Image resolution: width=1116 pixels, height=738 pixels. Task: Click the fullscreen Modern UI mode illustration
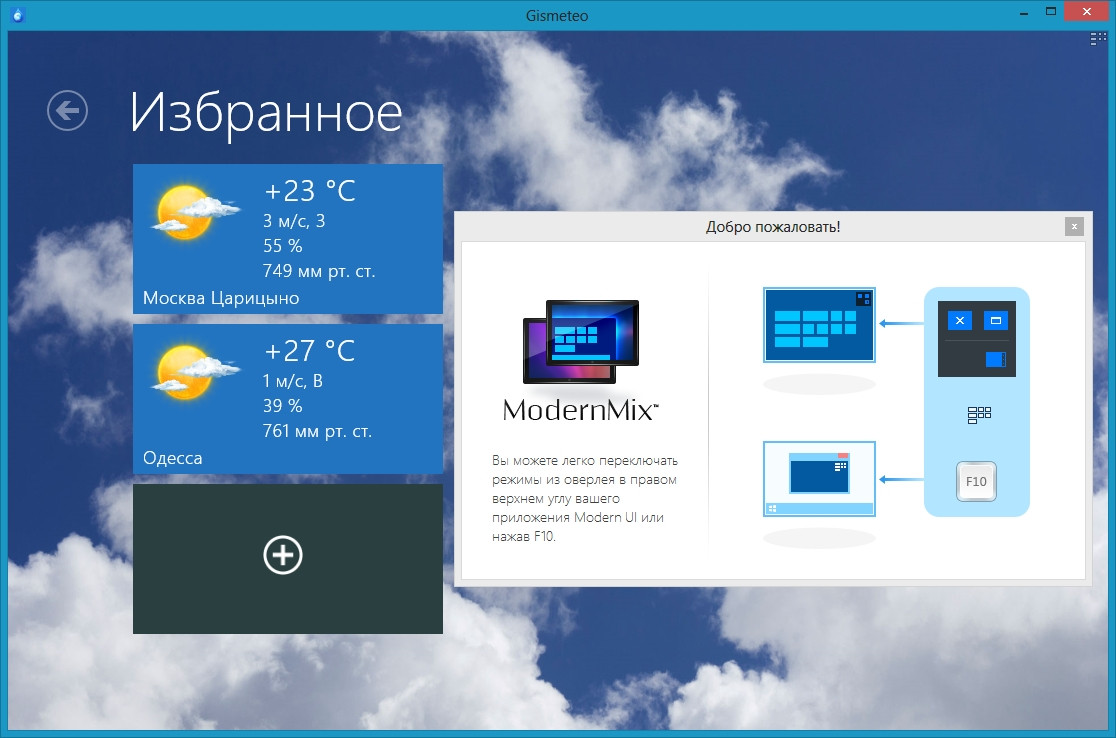(819, 325)
